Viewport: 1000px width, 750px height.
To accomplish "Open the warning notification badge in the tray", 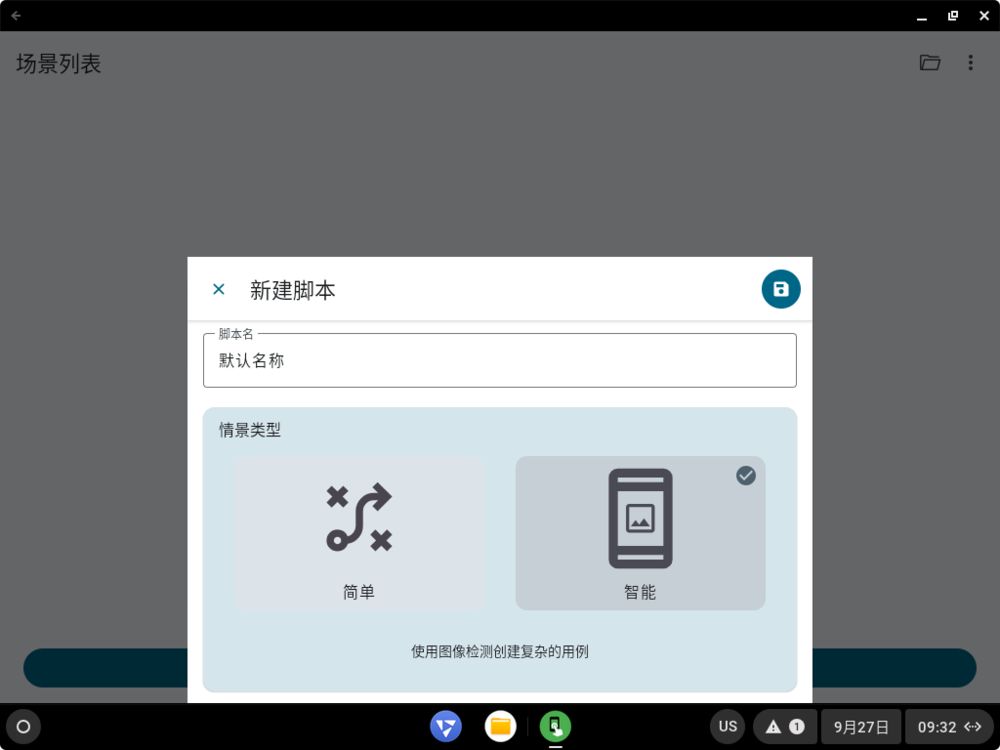I will pyautogui.click(x=785, y=727).
